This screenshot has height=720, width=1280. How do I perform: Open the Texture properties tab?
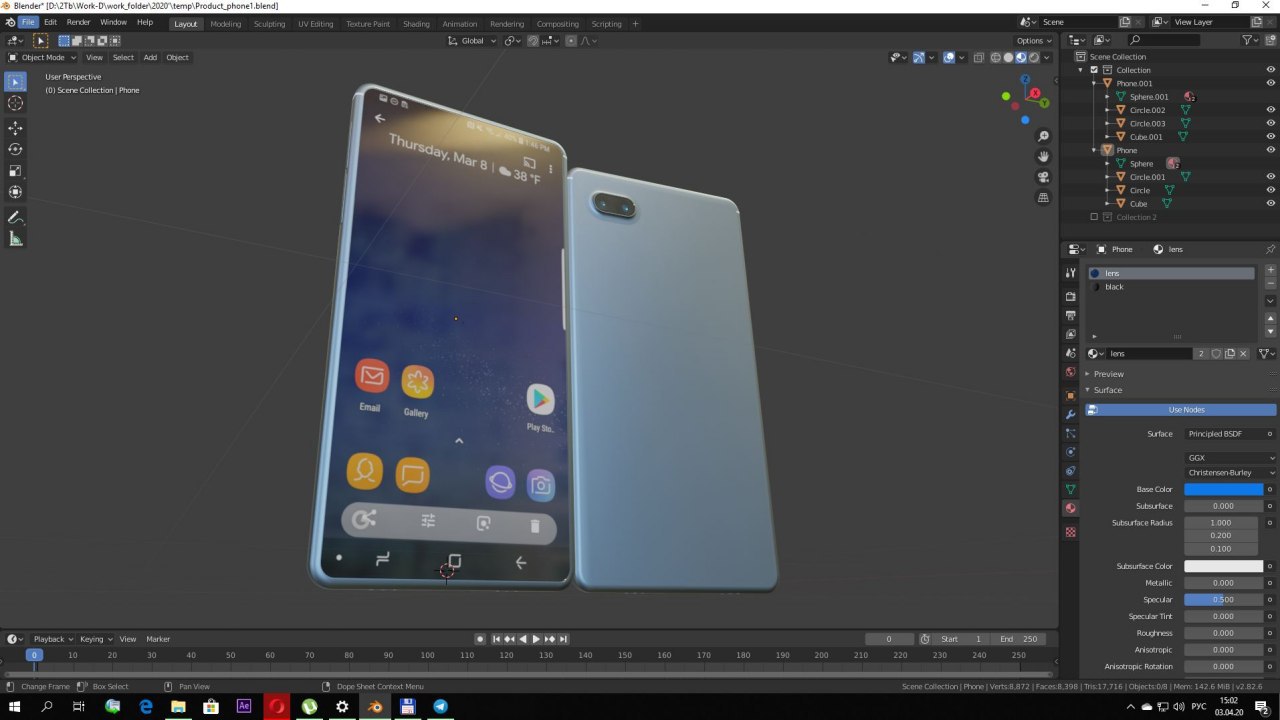[x=1070, y=531]
